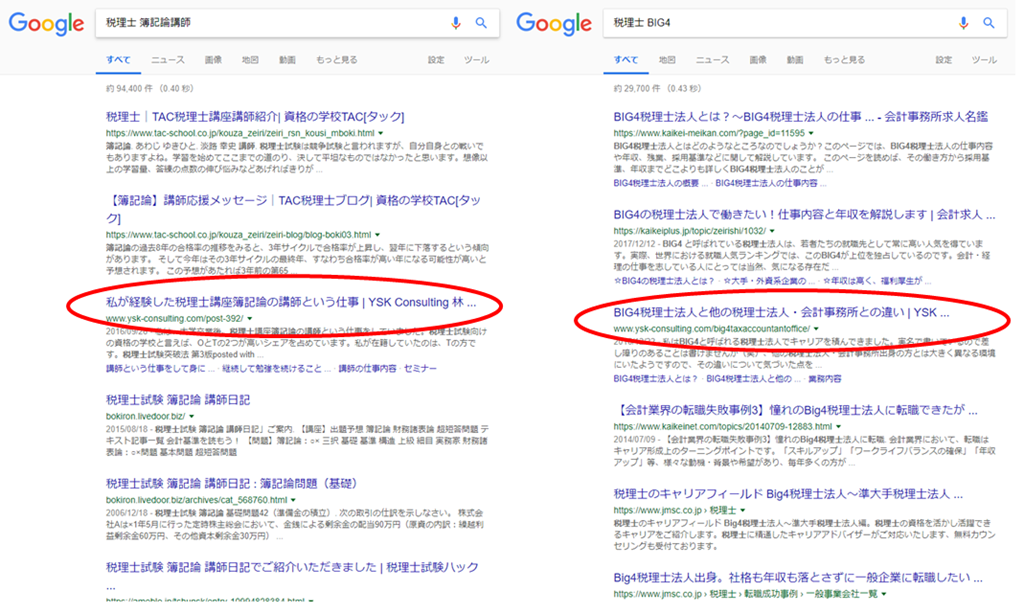Open 税理士のキャリアフィールド Big4税理士法人 result

pyautogui.click(x=788, y=494)
